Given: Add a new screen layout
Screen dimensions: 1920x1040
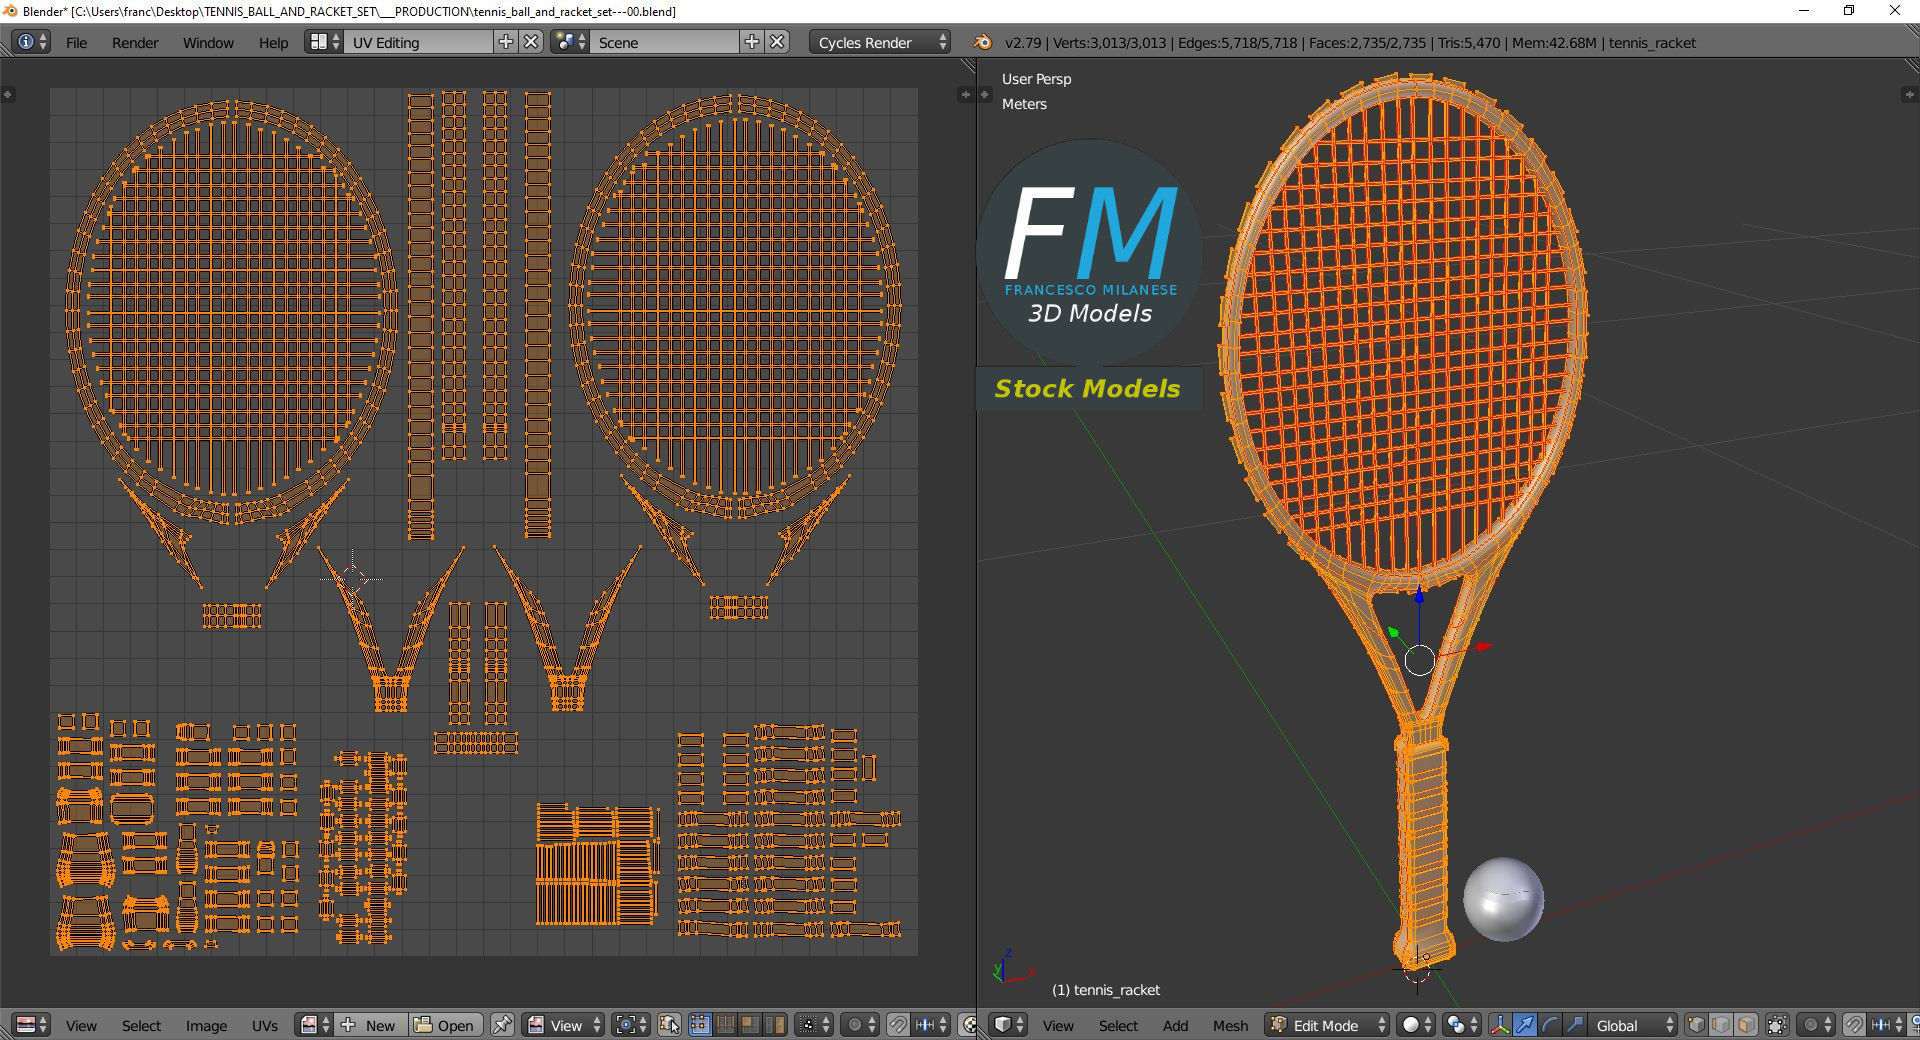Looking at the screenshot, I should pos(506,42).
